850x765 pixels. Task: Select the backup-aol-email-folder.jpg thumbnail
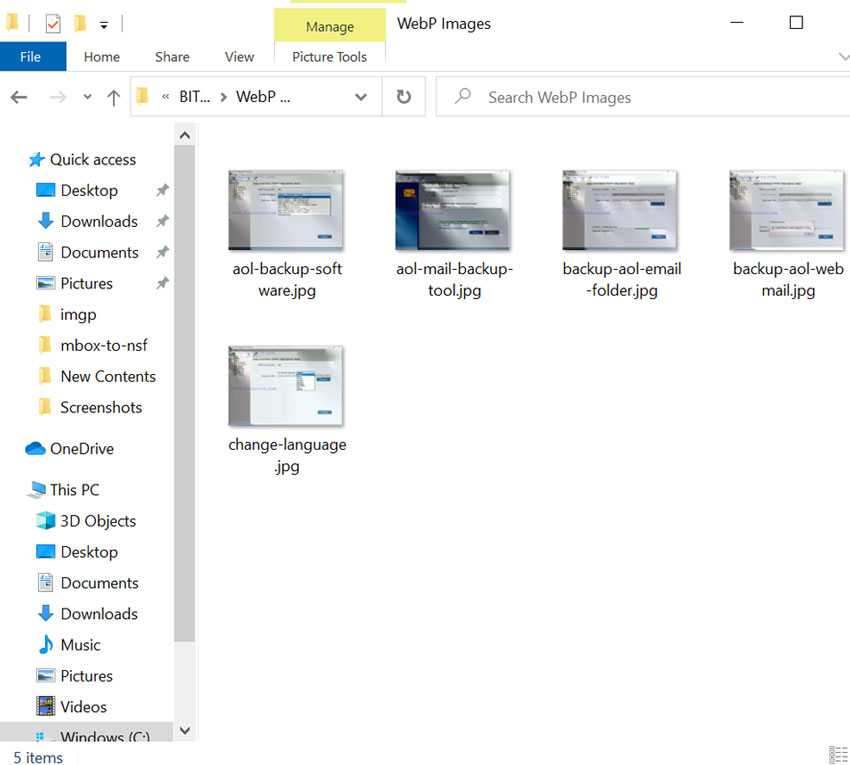click(620, 210)
